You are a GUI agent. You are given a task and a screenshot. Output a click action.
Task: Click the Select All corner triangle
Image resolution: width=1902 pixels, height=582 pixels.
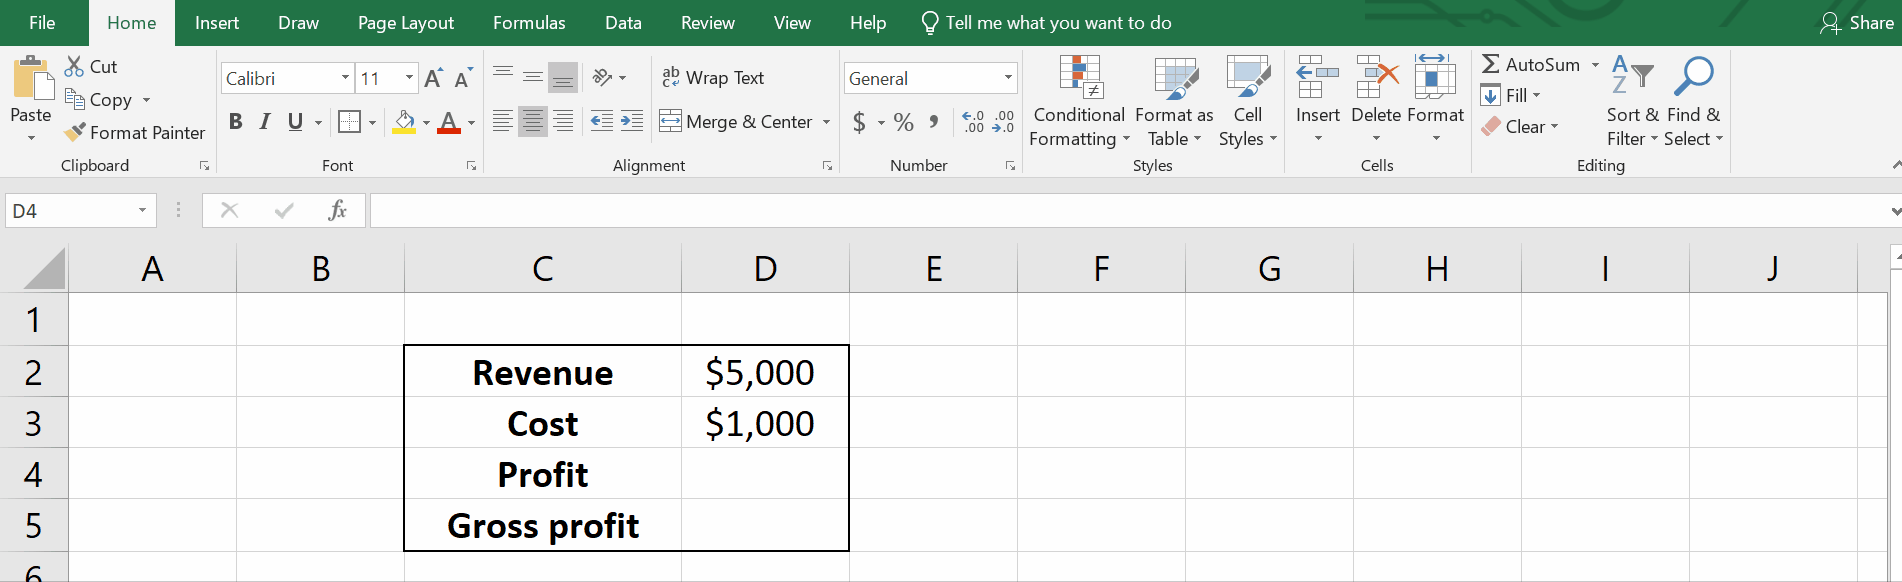coord(44,269)
